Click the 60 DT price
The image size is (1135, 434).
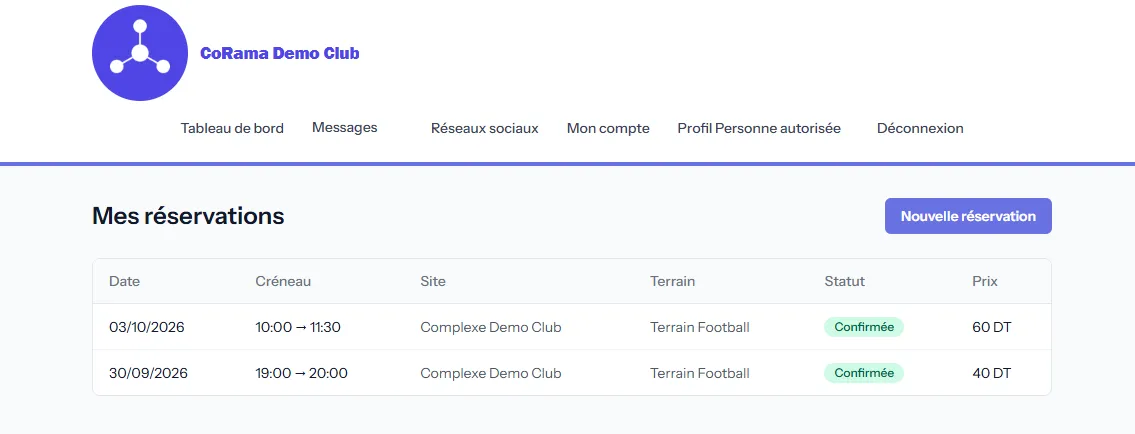pyautogui.click(x=992, y=327)
